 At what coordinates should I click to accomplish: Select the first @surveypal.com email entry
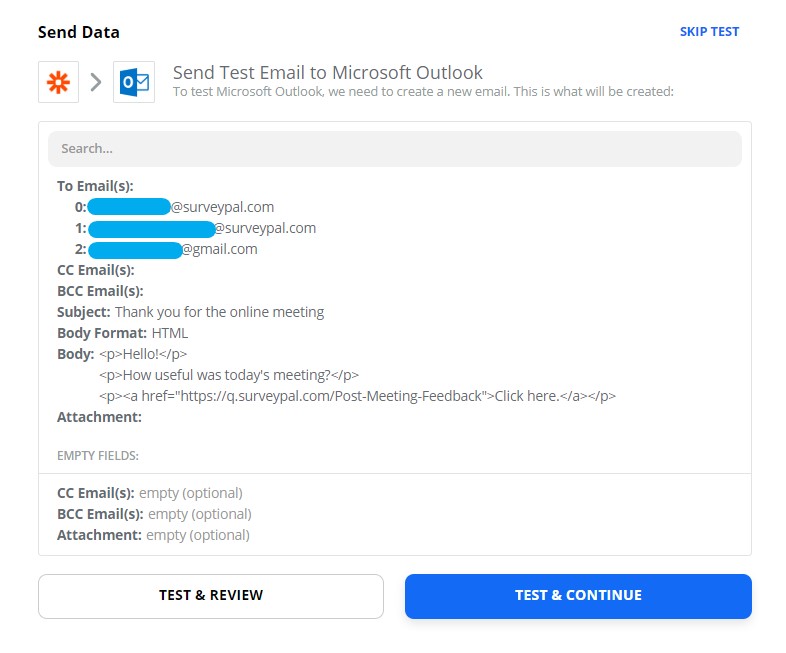(174, 207)
